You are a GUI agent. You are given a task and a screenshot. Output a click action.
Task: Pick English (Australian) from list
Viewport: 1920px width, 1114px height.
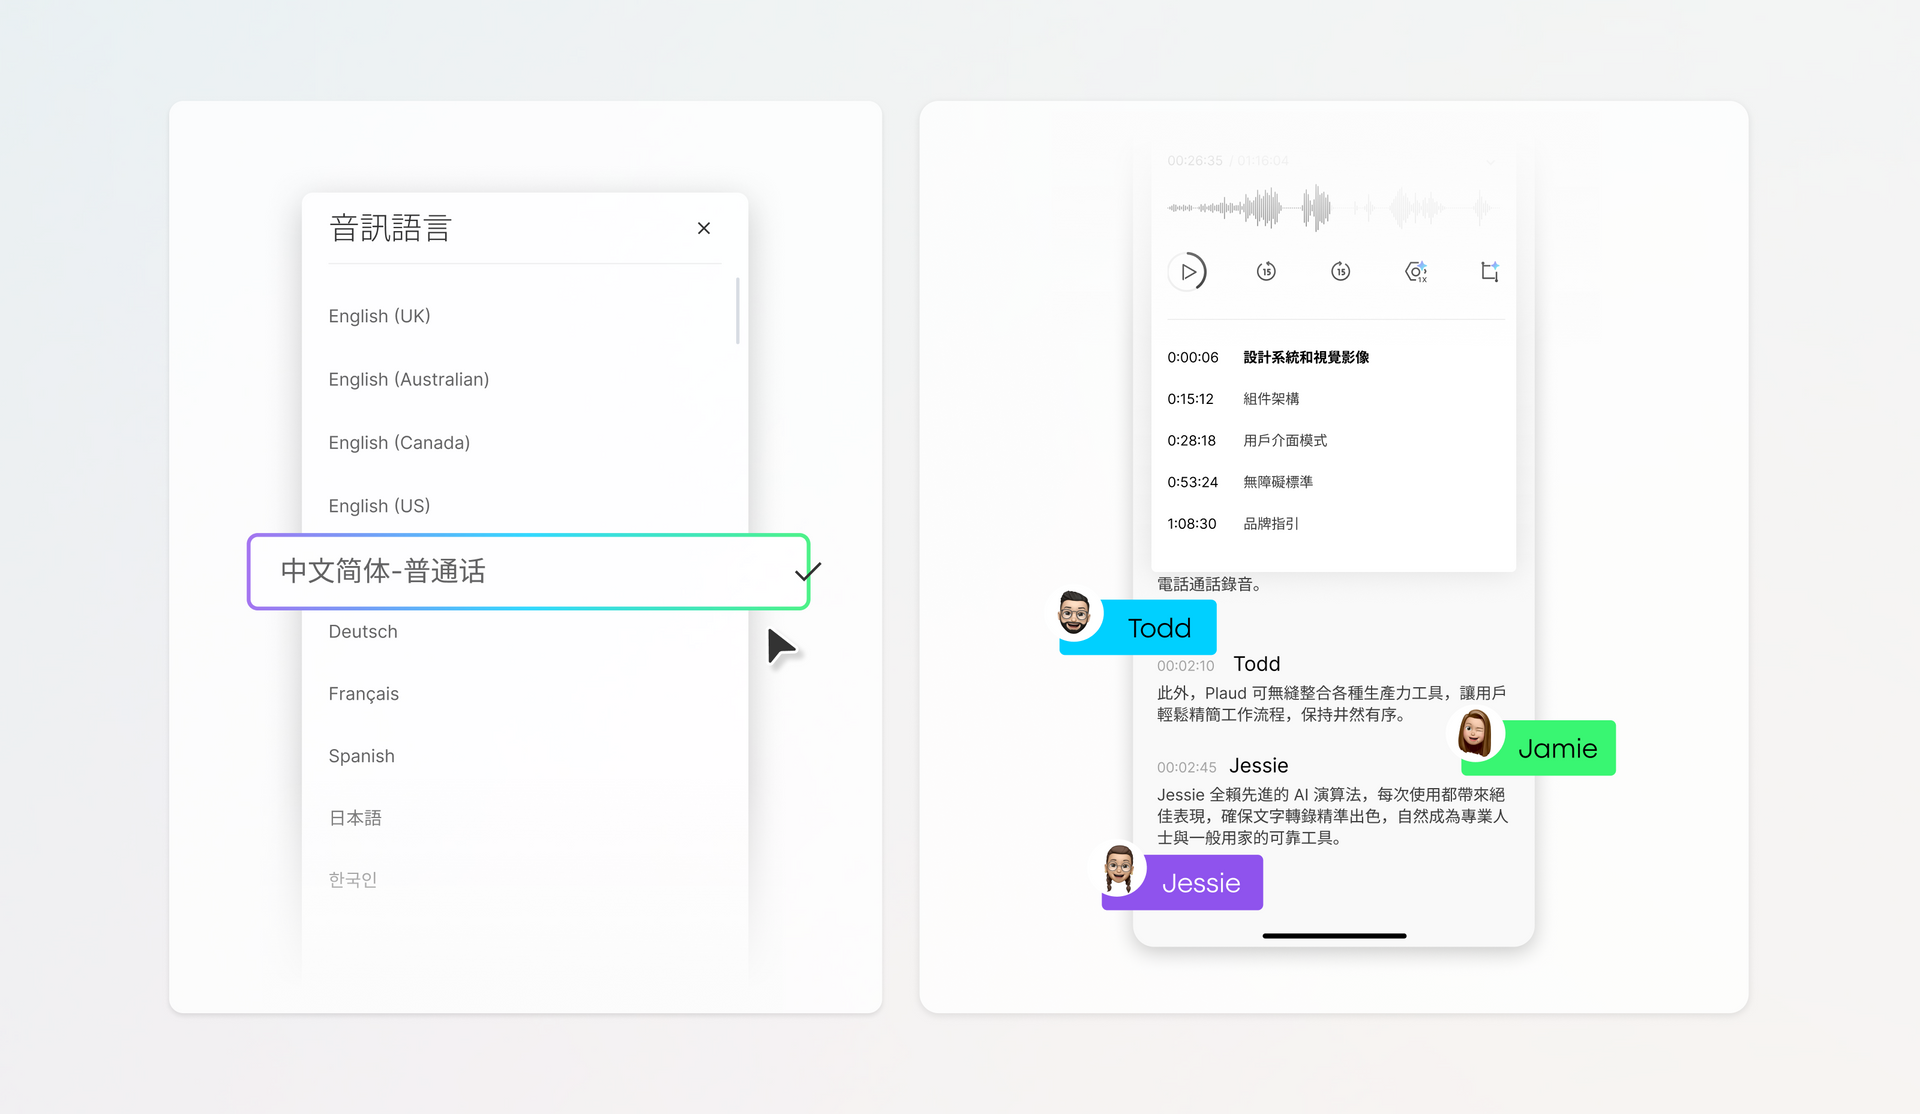coord(408,380)
